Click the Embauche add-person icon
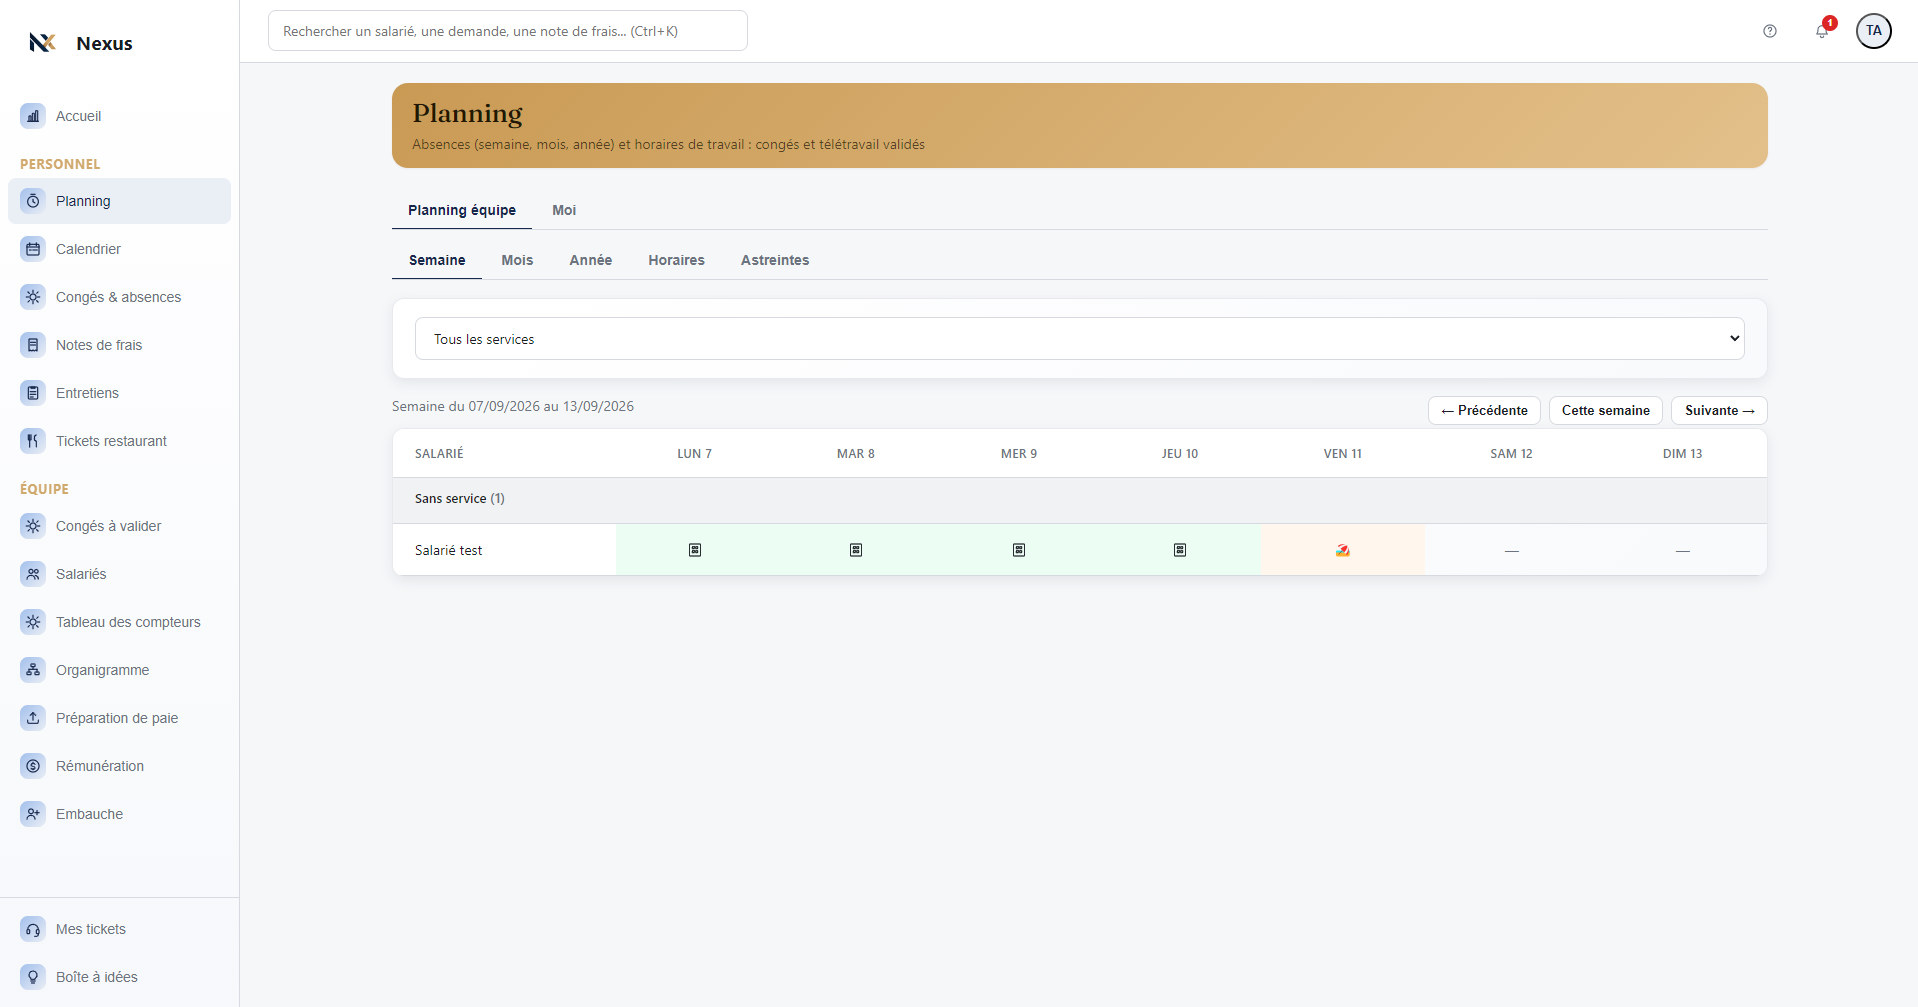The height and width of the screenshot is (1007, 1918). pos(33,814)
